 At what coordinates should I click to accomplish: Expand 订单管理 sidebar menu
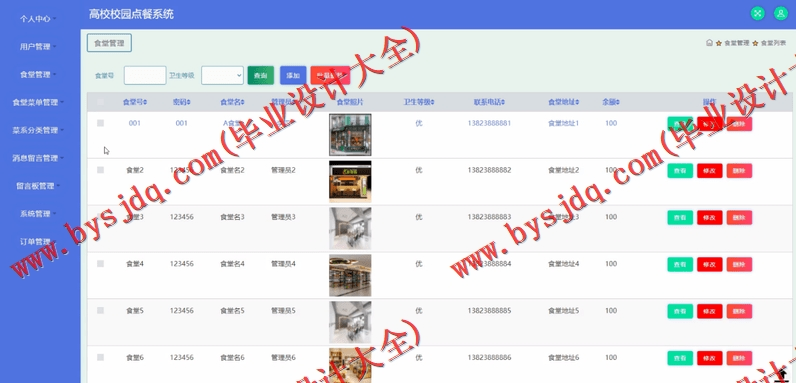click(37, 241)
